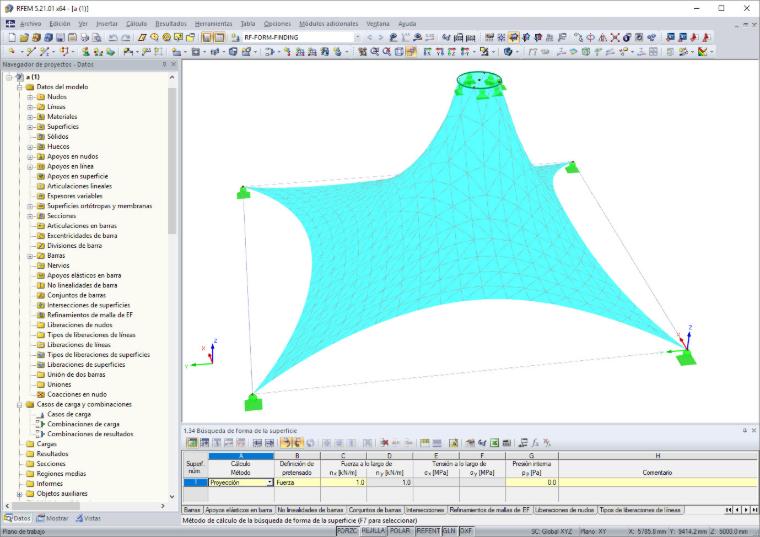Click the Save diskette icon
The height and width of the screenshot is (537, 760).
(x=60, y=37)
